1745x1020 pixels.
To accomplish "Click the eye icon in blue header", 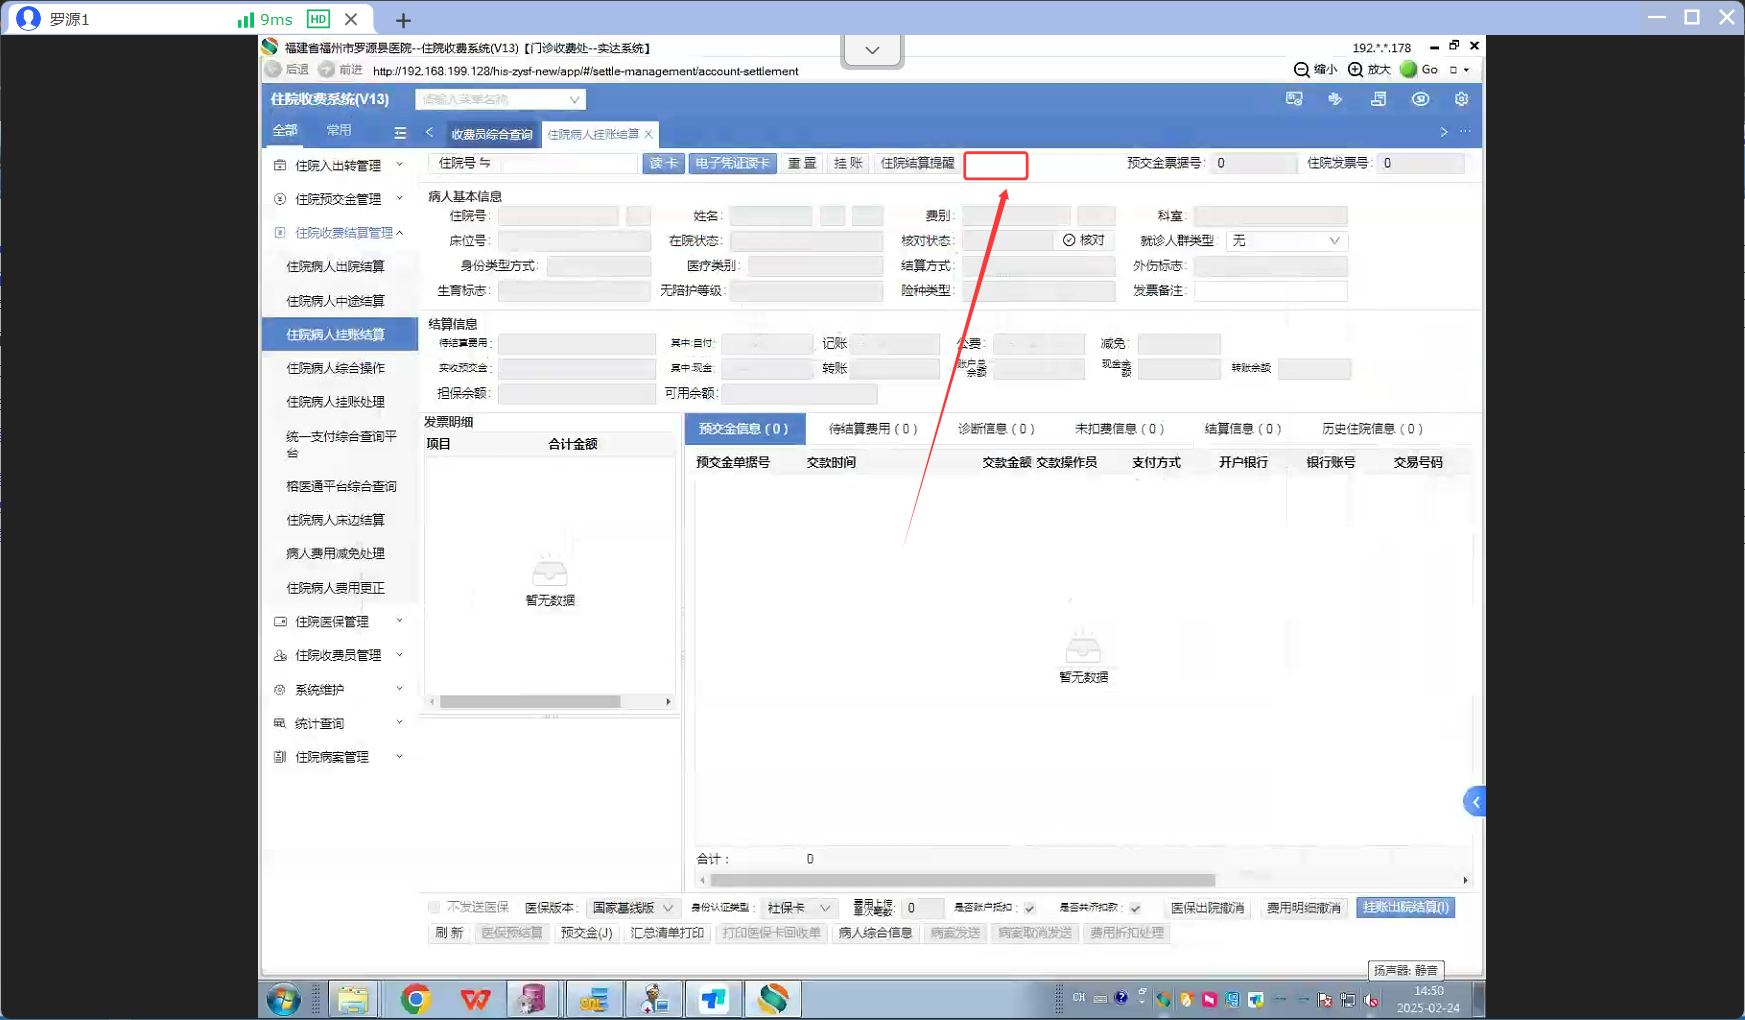I will pos(1420,99).
